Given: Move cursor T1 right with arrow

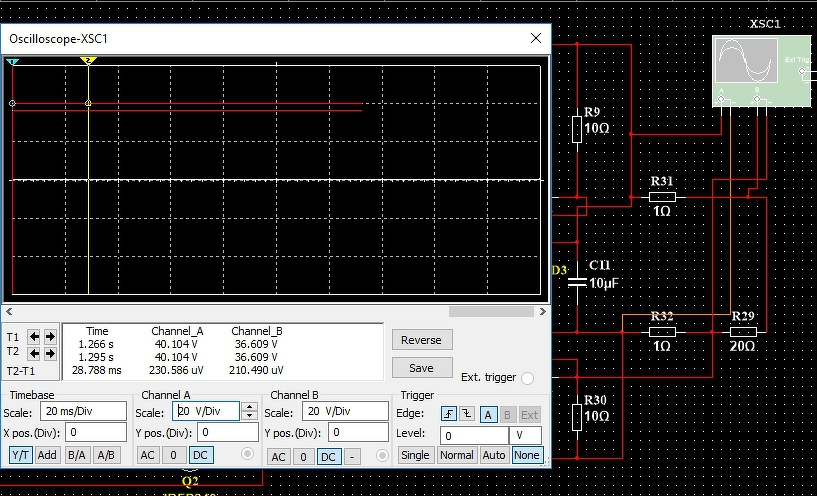Looking at the screenshot, I should [50, 337].
